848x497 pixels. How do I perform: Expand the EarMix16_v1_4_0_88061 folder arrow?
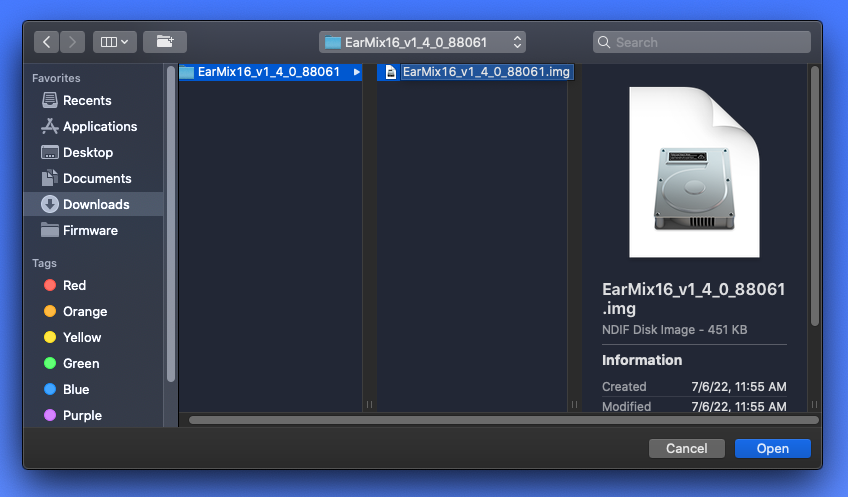[x=356, y=72]
